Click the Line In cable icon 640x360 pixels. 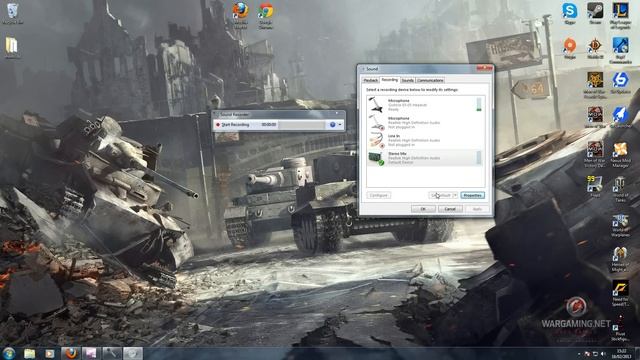coord(376,140)
